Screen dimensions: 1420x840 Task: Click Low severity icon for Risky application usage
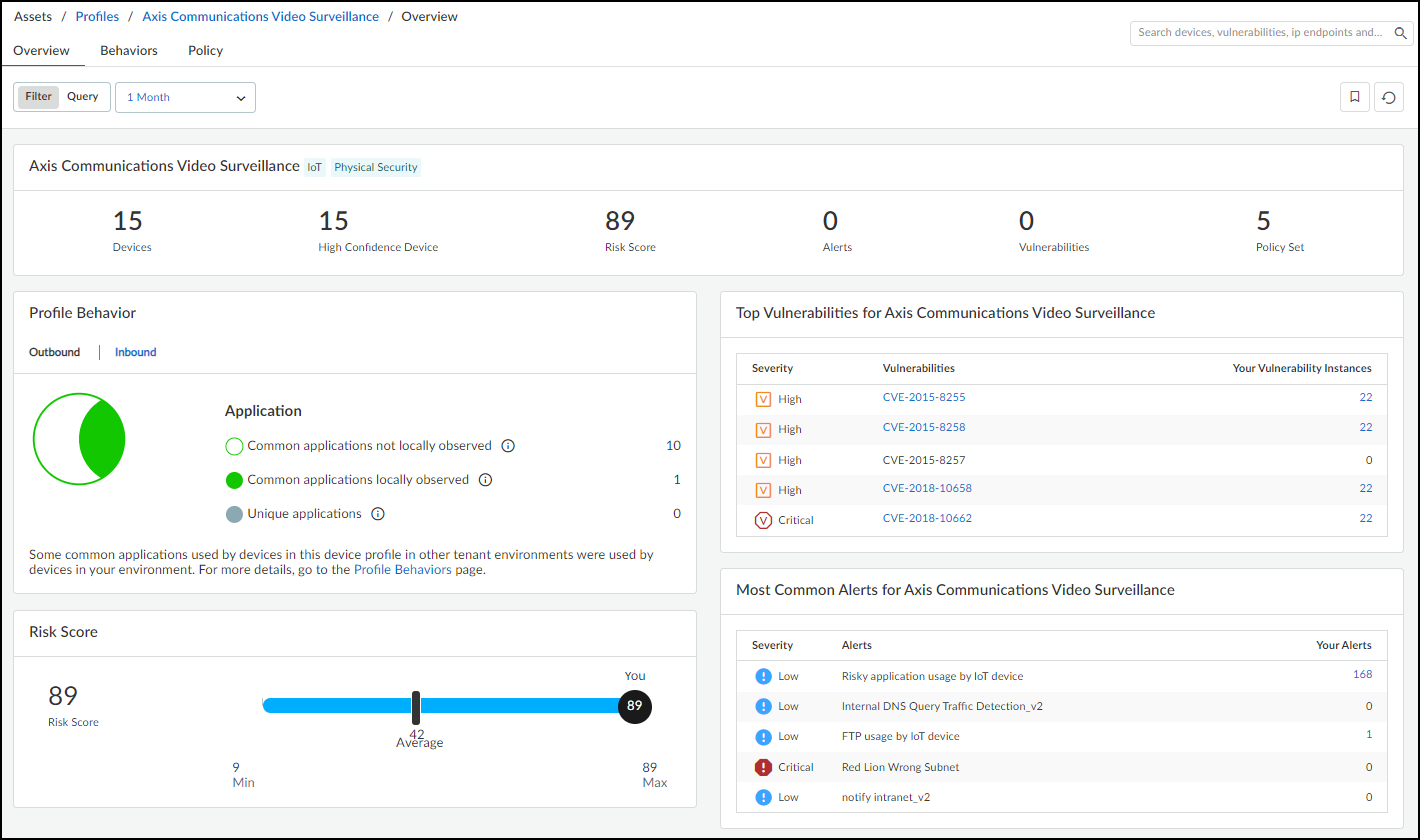[763, 676]
